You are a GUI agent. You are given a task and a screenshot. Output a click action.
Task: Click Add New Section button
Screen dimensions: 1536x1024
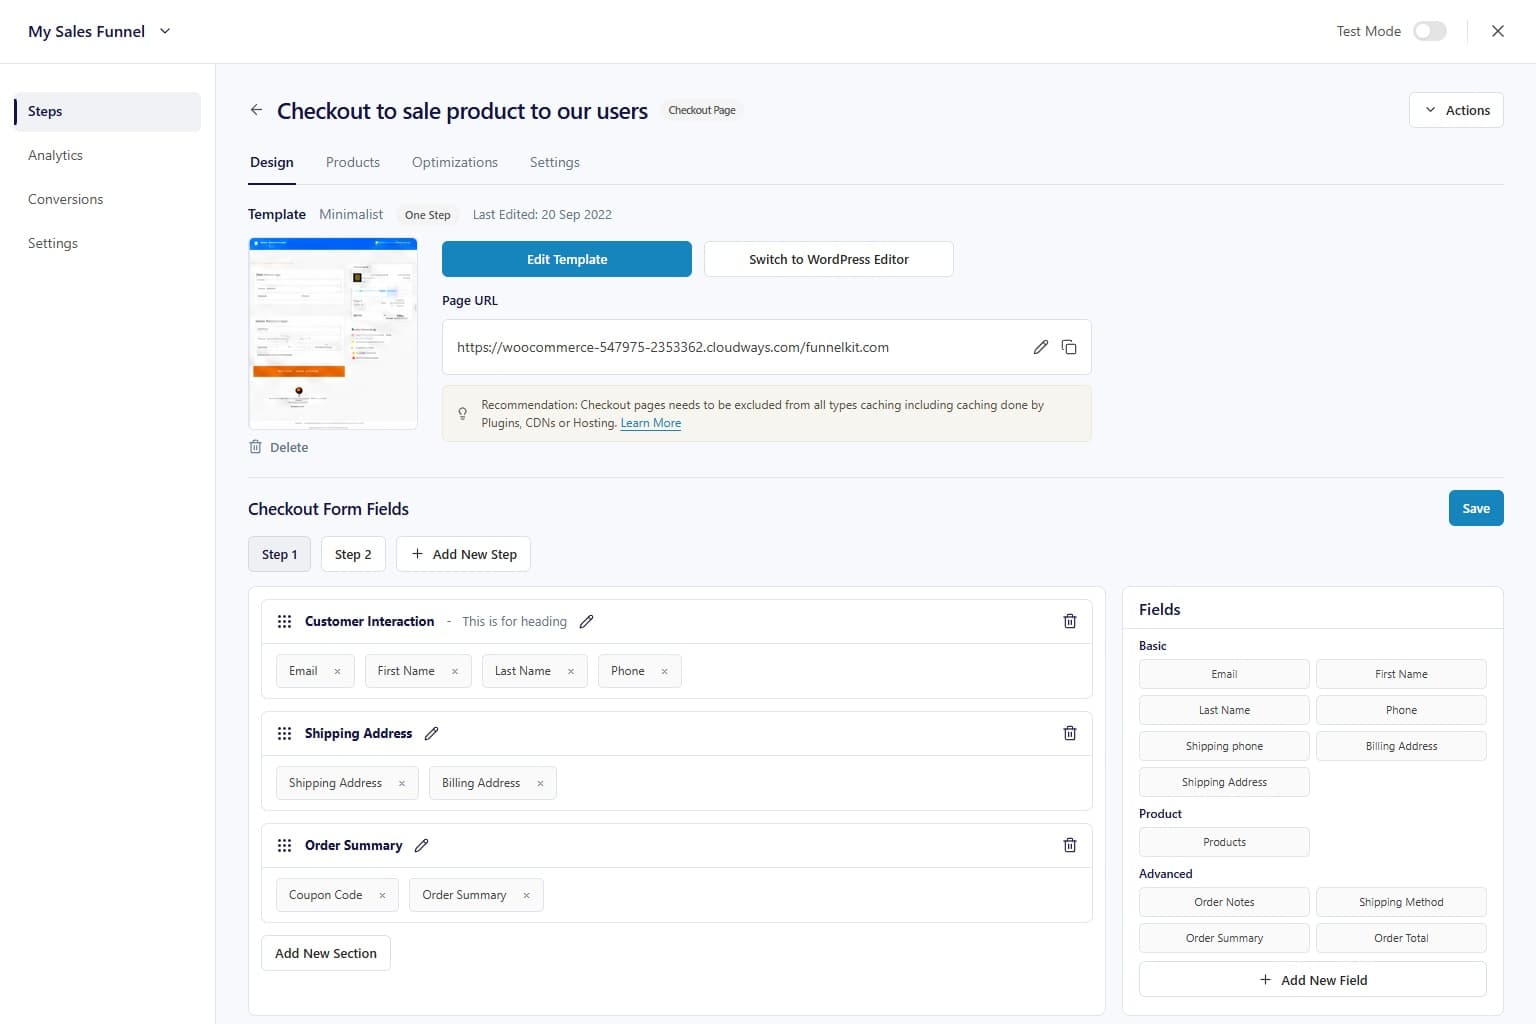coord(326,953)
